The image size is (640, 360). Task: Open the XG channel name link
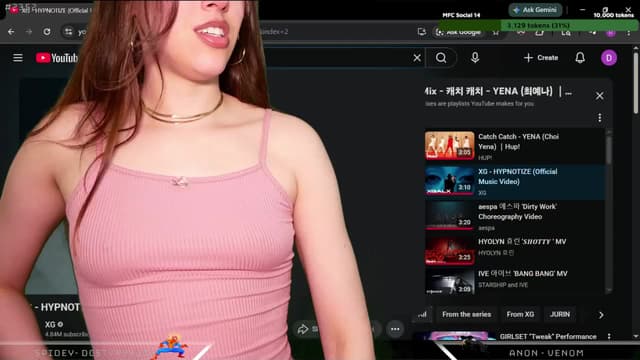click(50, 324)
